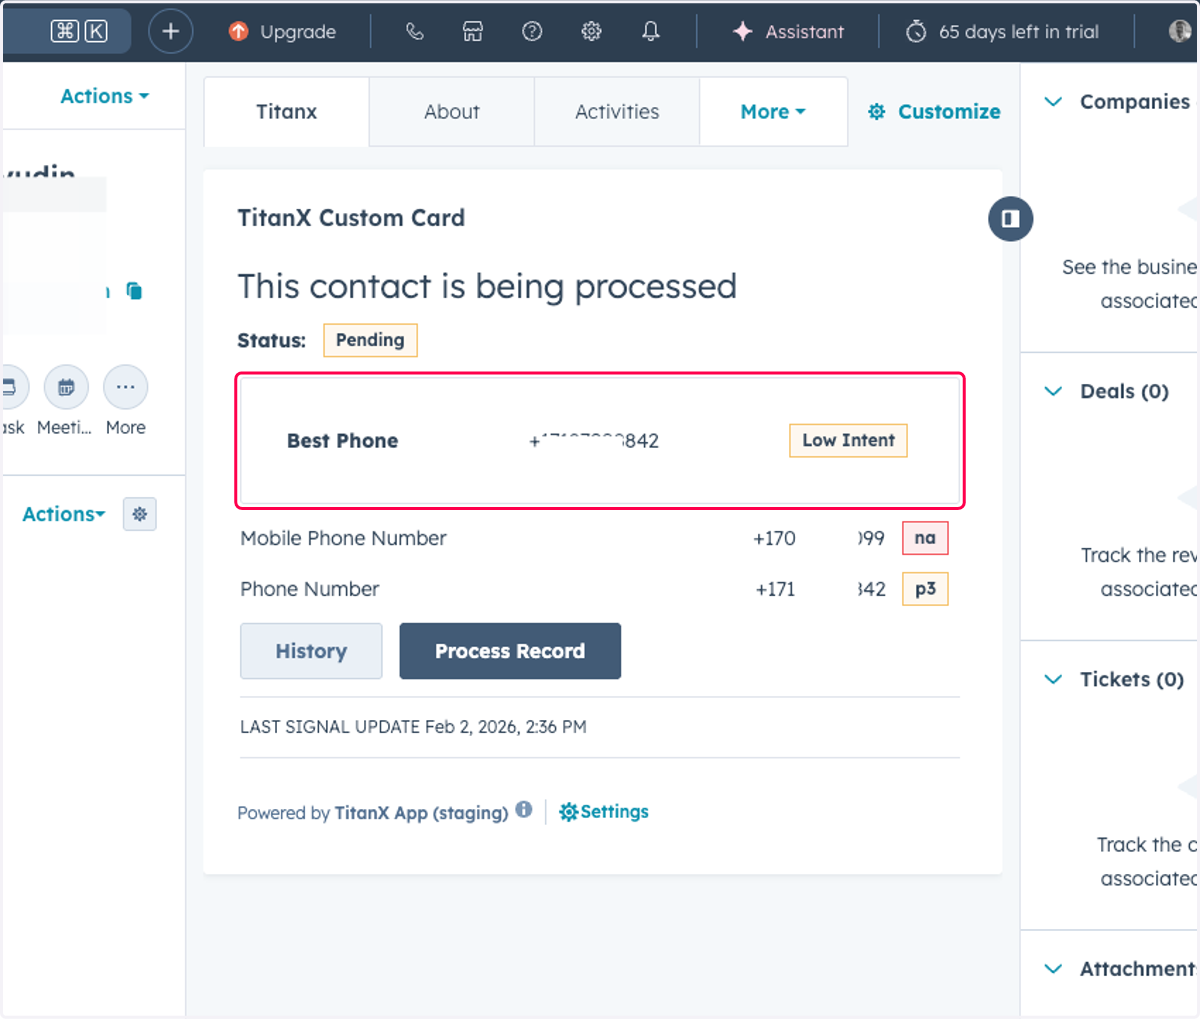
Task: Toggle the right sidebar collapse button
Action: pyautogui.click(x=1010, y=218)
